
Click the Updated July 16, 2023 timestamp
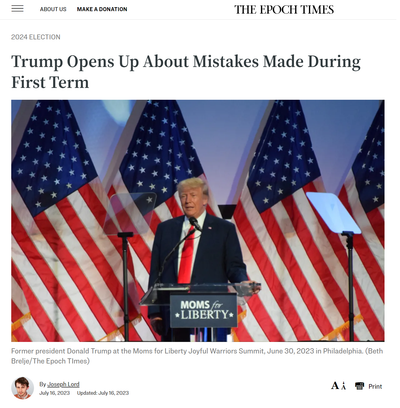pyautogui.click(x=103, y=393)
